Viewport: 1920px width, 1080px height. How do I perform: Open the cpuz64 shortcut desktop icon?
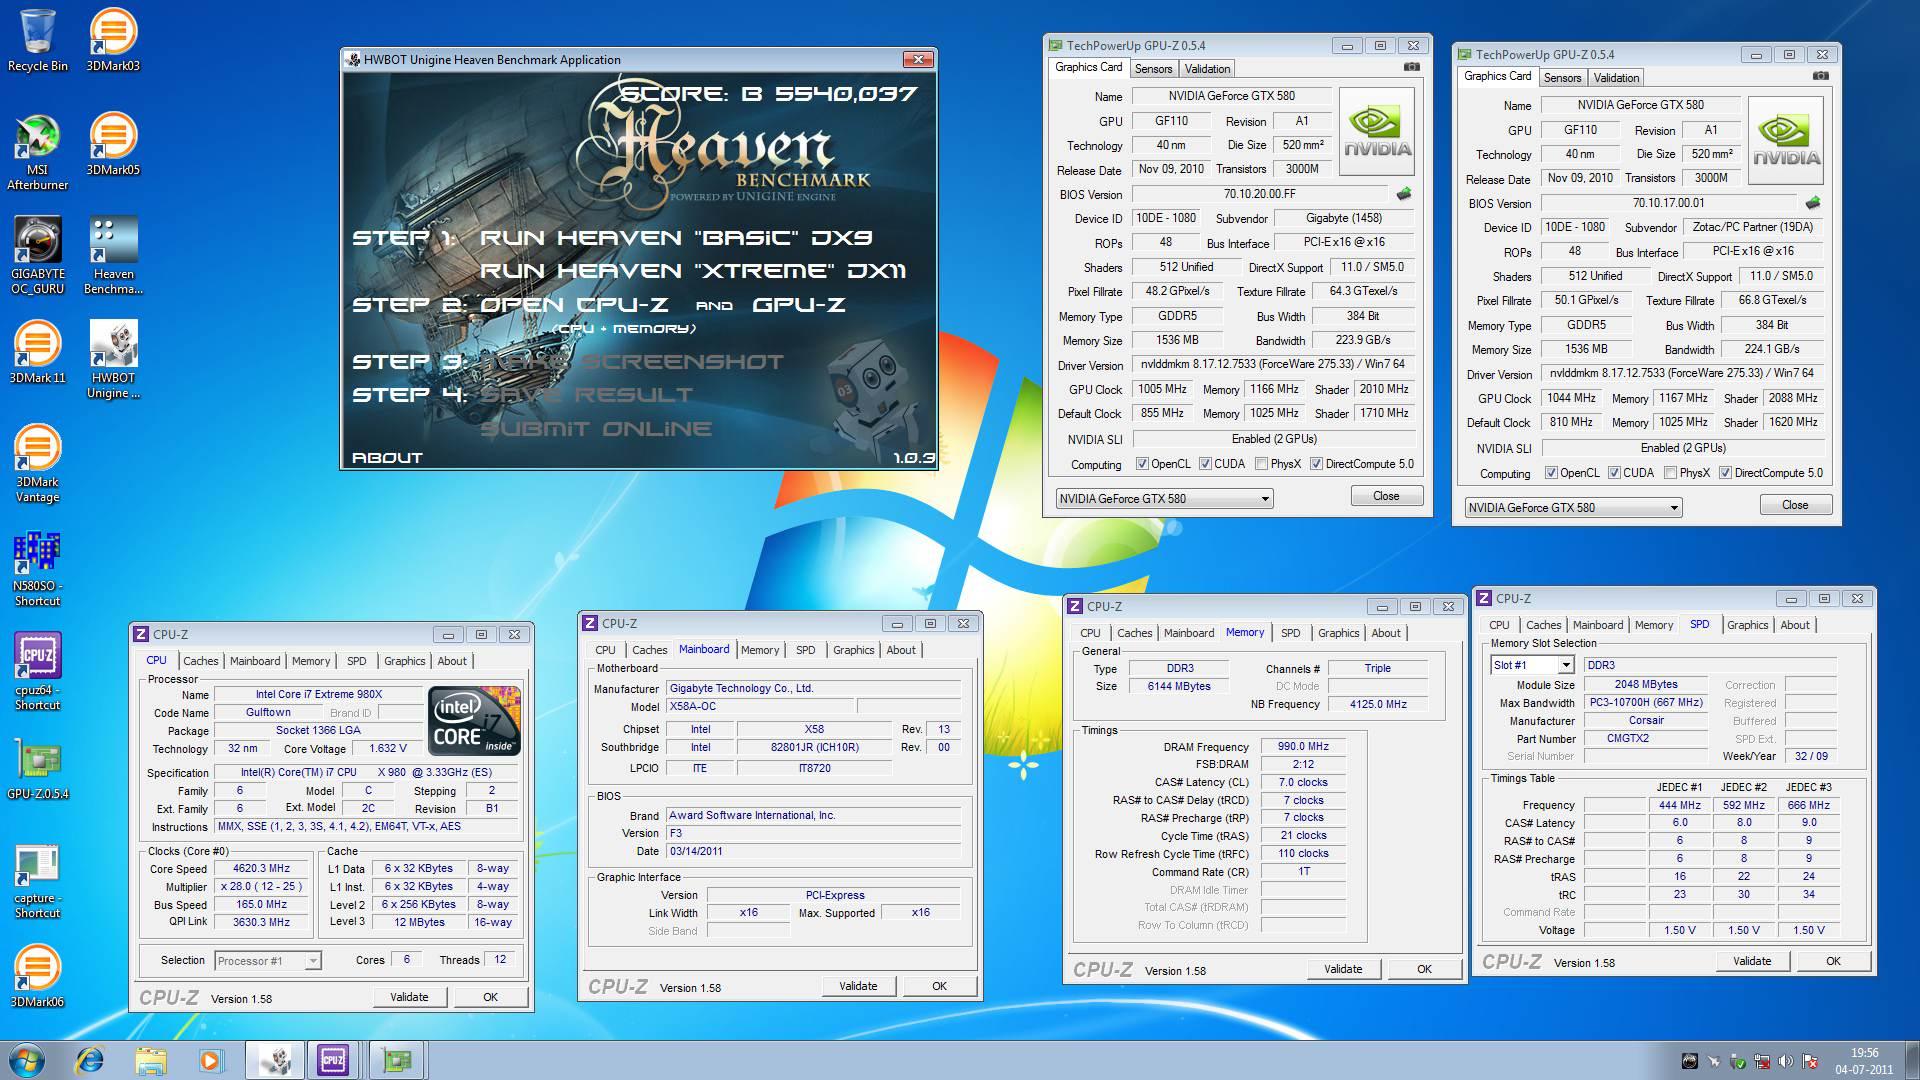click(x=38, y=672)
